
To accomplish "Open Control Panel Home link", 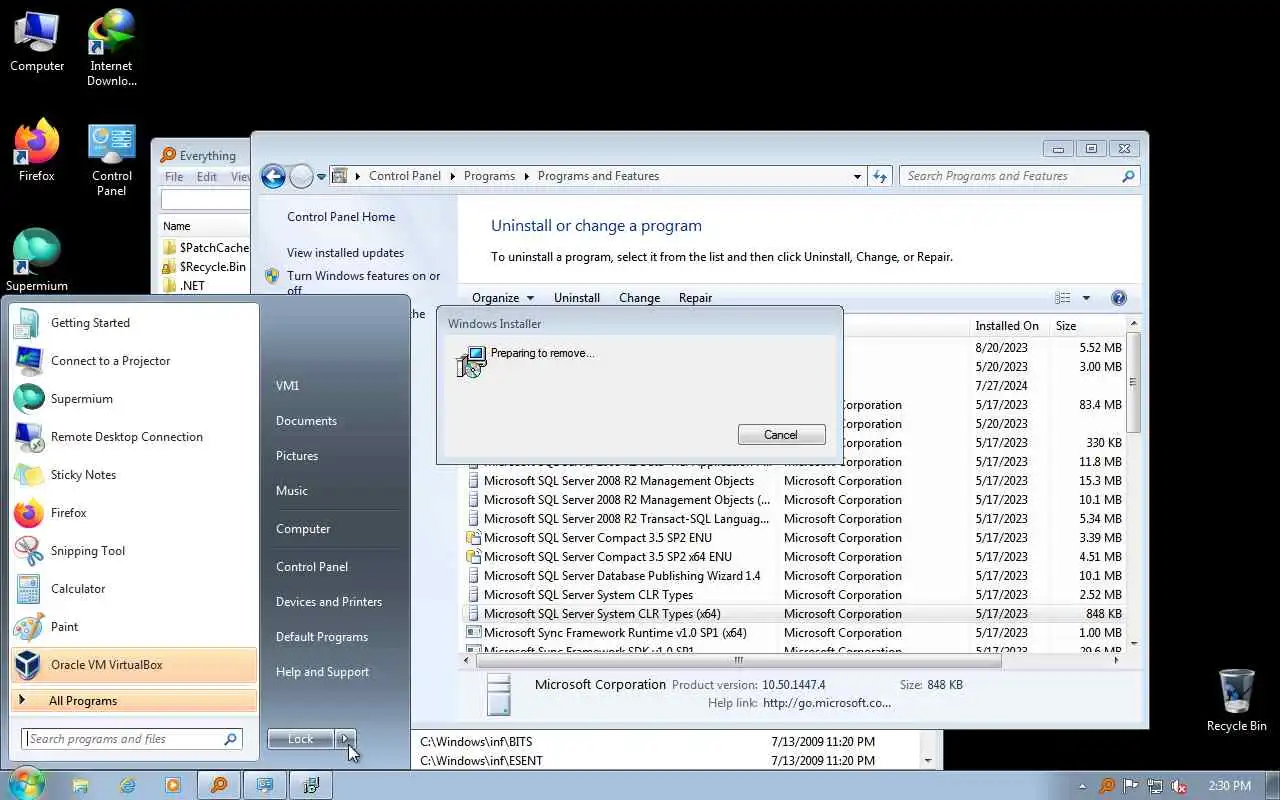I will point(341,217).
